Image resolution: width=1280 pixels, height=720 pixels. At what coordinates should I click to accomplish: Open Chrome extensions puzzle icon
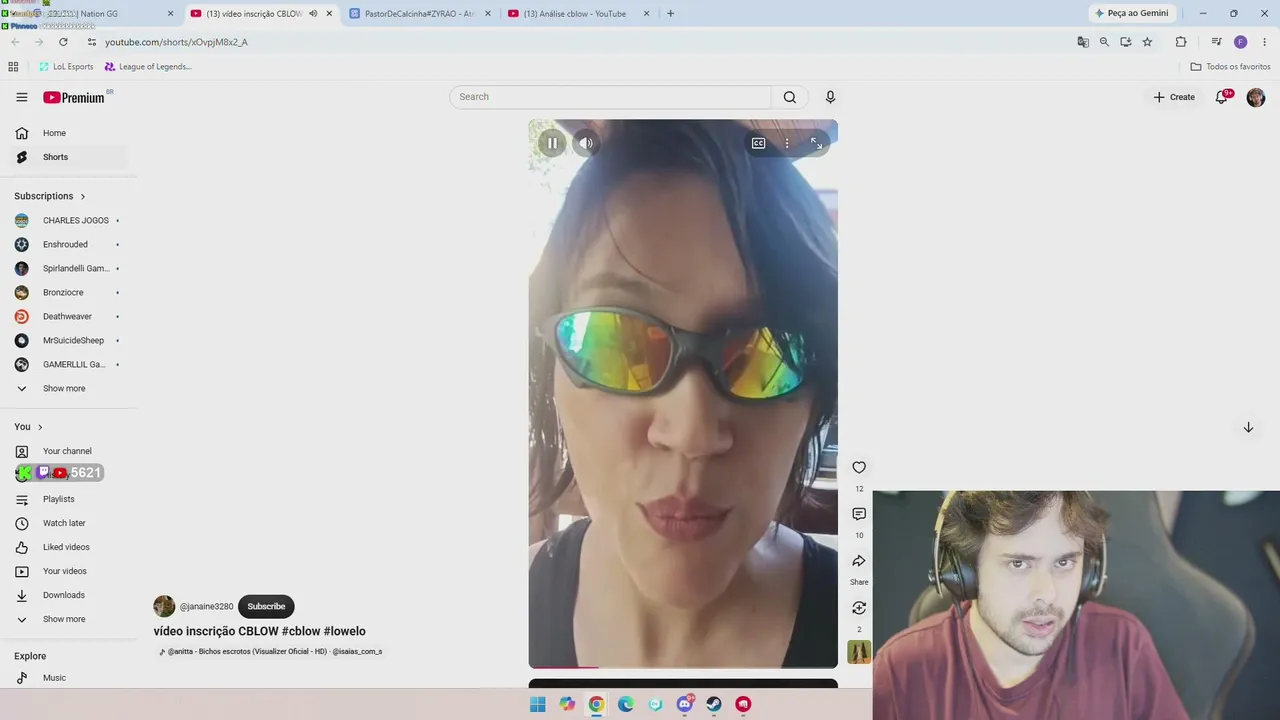[x=1181, y=42]
